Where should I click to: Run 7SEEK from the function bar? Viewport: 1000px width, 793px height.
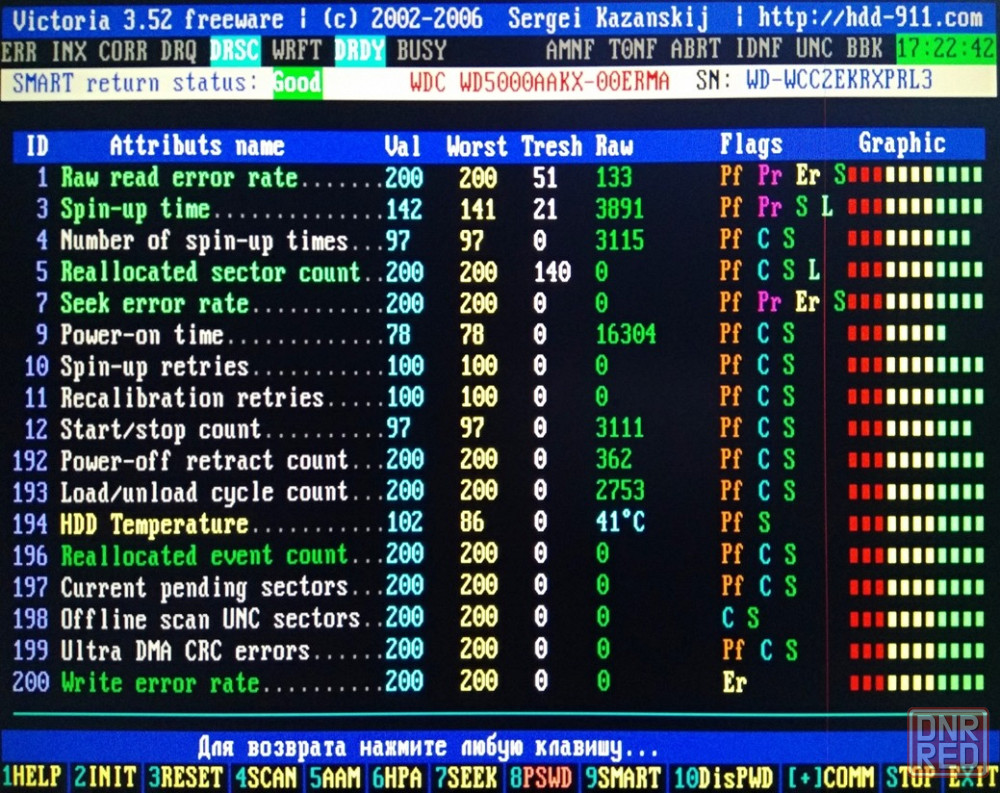[x=466, y=777]
